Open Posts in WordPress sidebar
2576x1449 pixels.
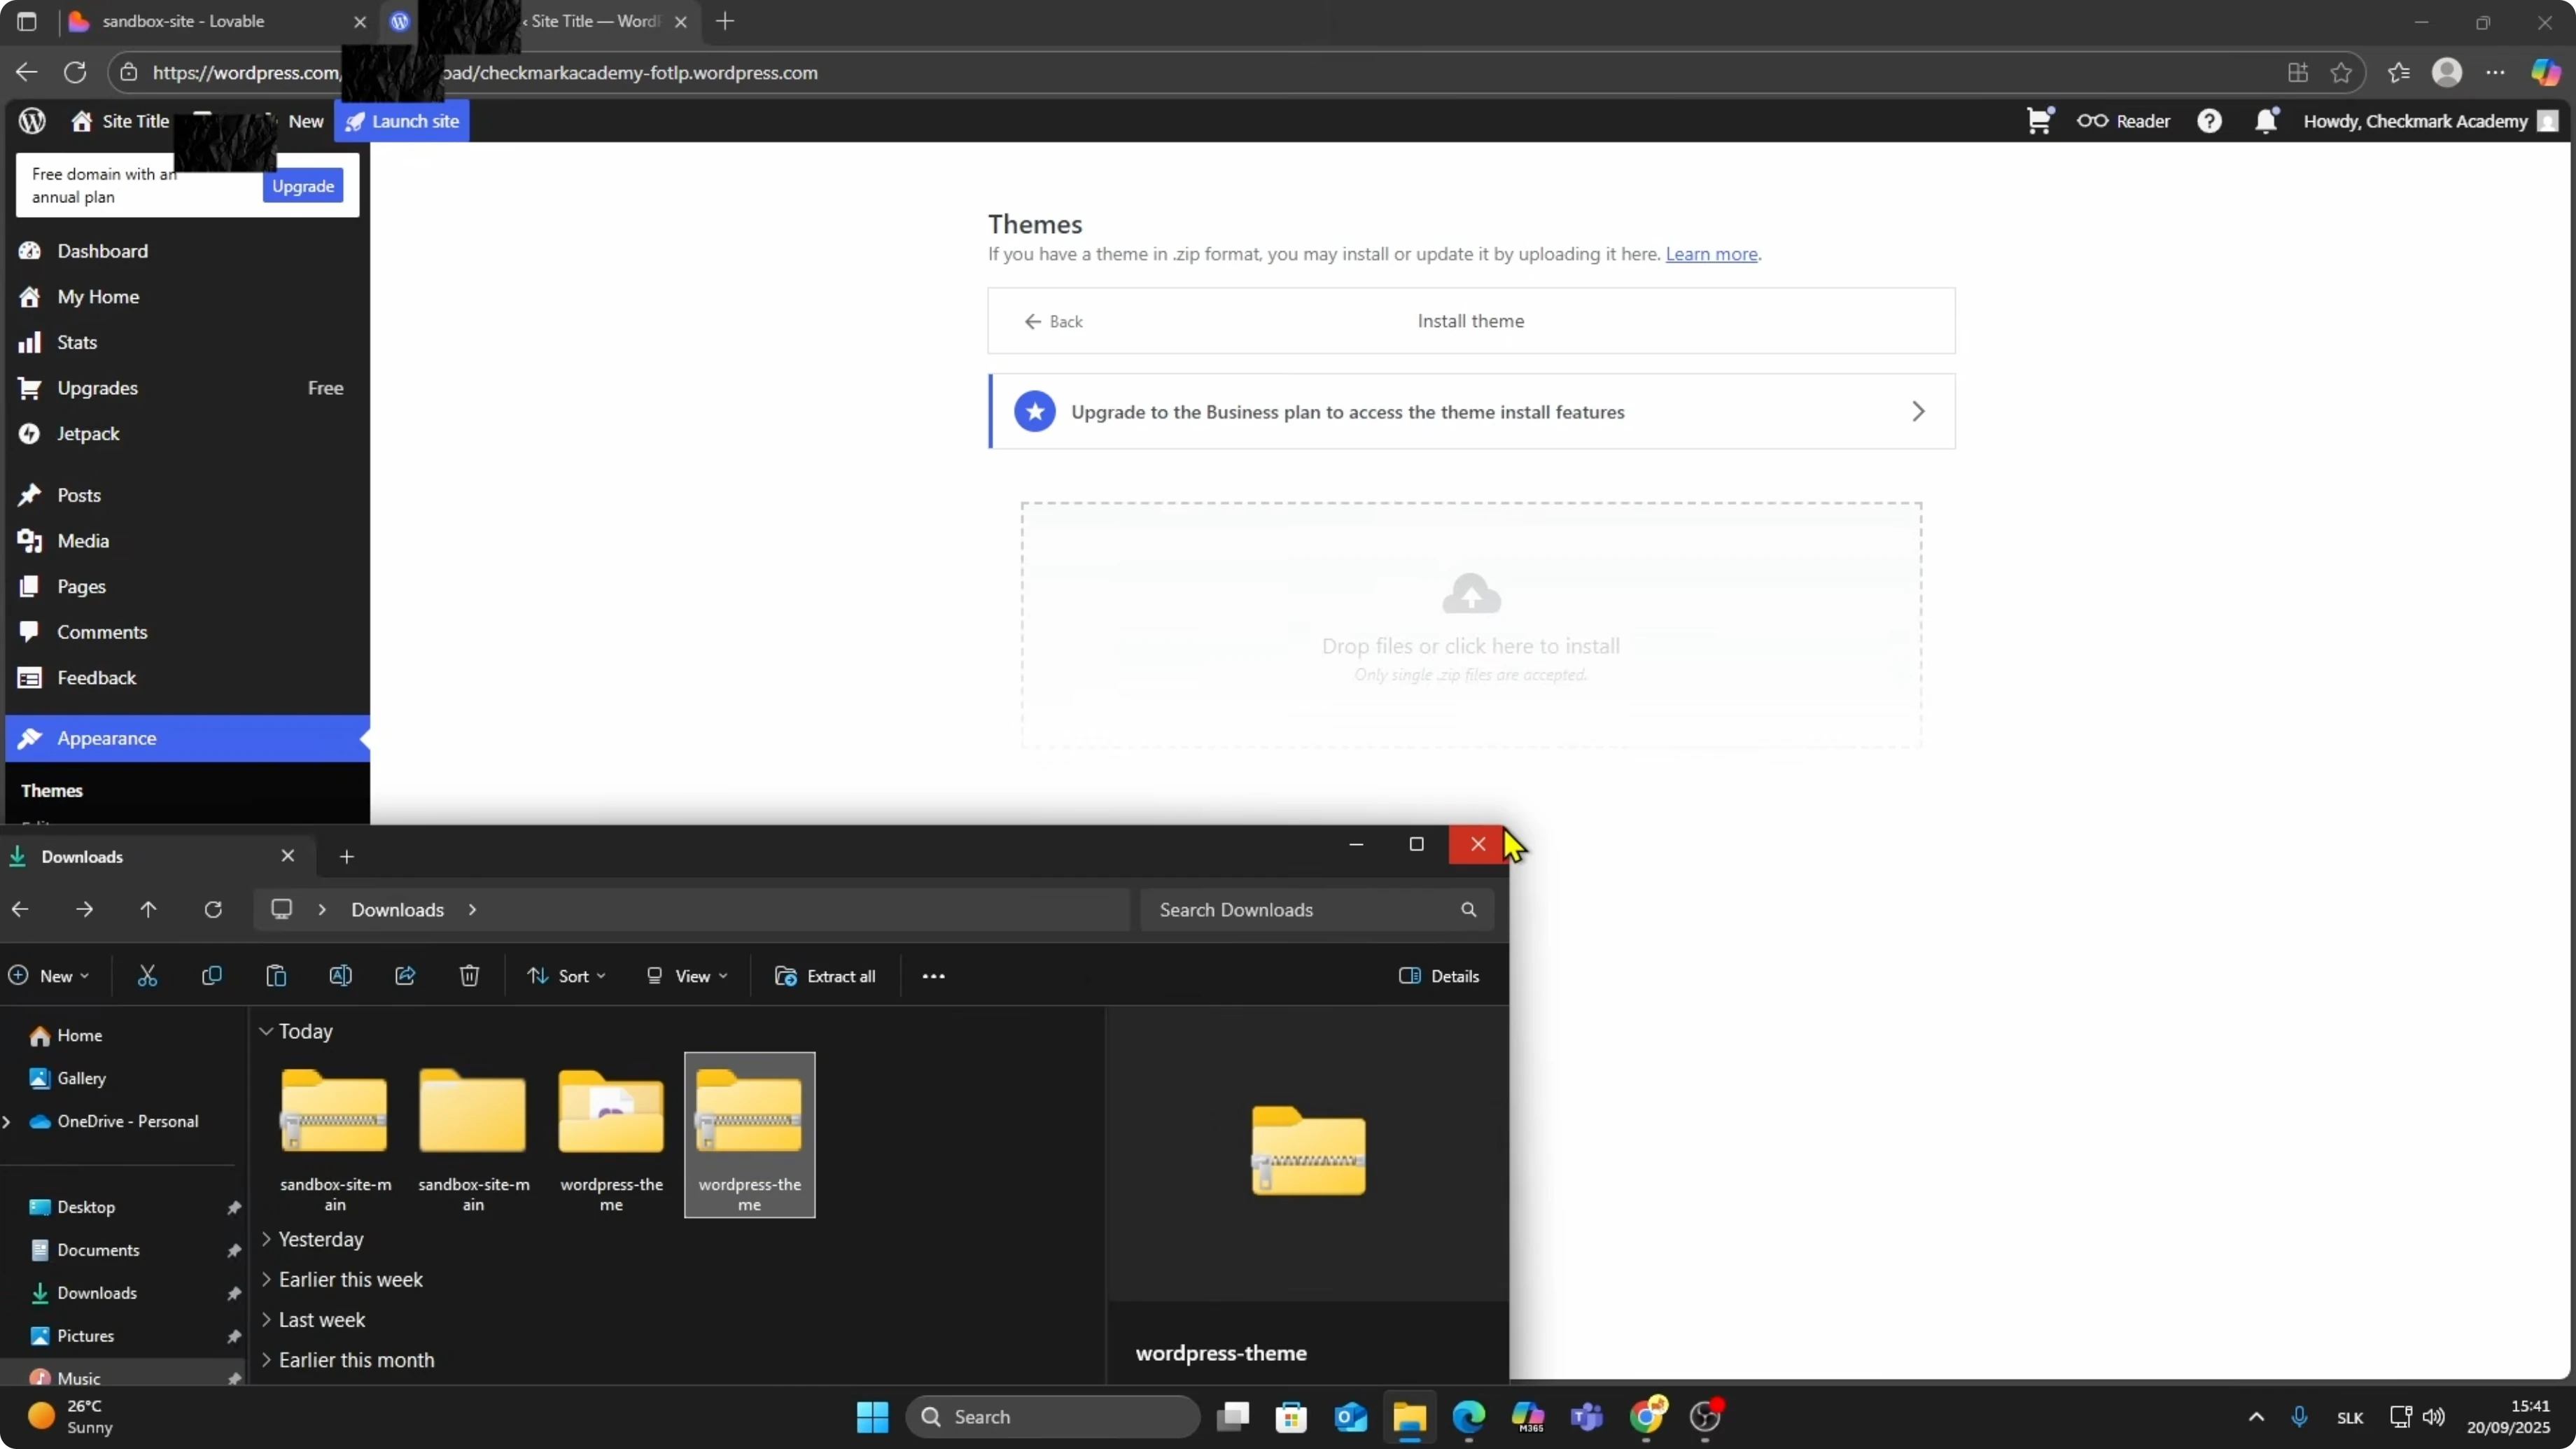click(187, 495)
